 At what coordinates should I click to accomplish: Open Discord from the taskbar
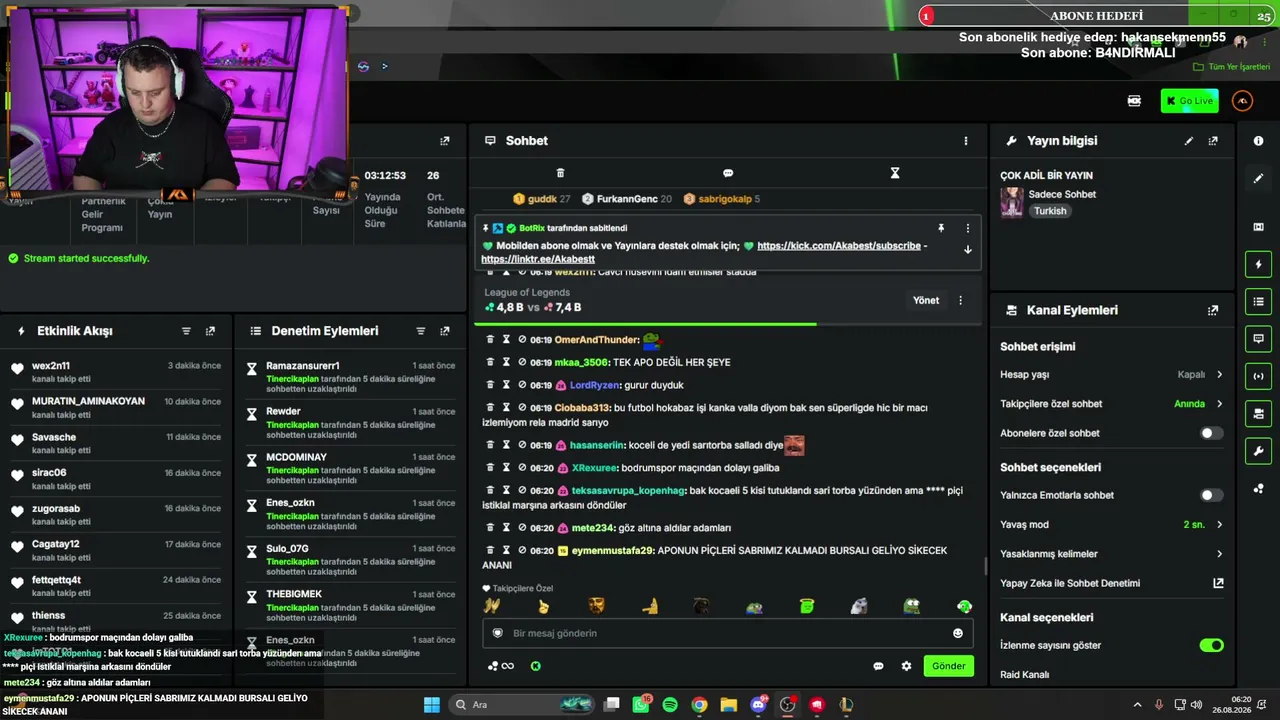758,705
